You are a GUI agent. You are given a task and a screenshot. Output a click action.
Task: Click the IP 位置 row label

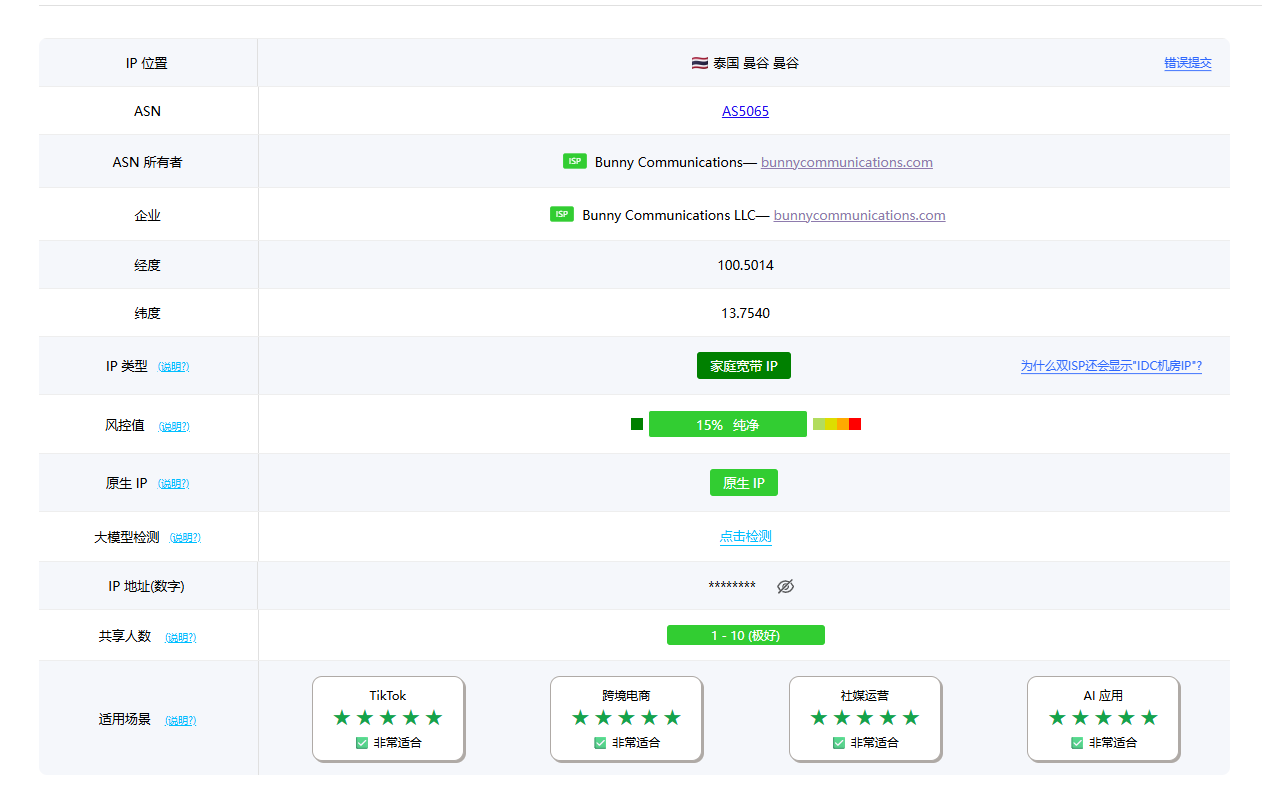147,63
